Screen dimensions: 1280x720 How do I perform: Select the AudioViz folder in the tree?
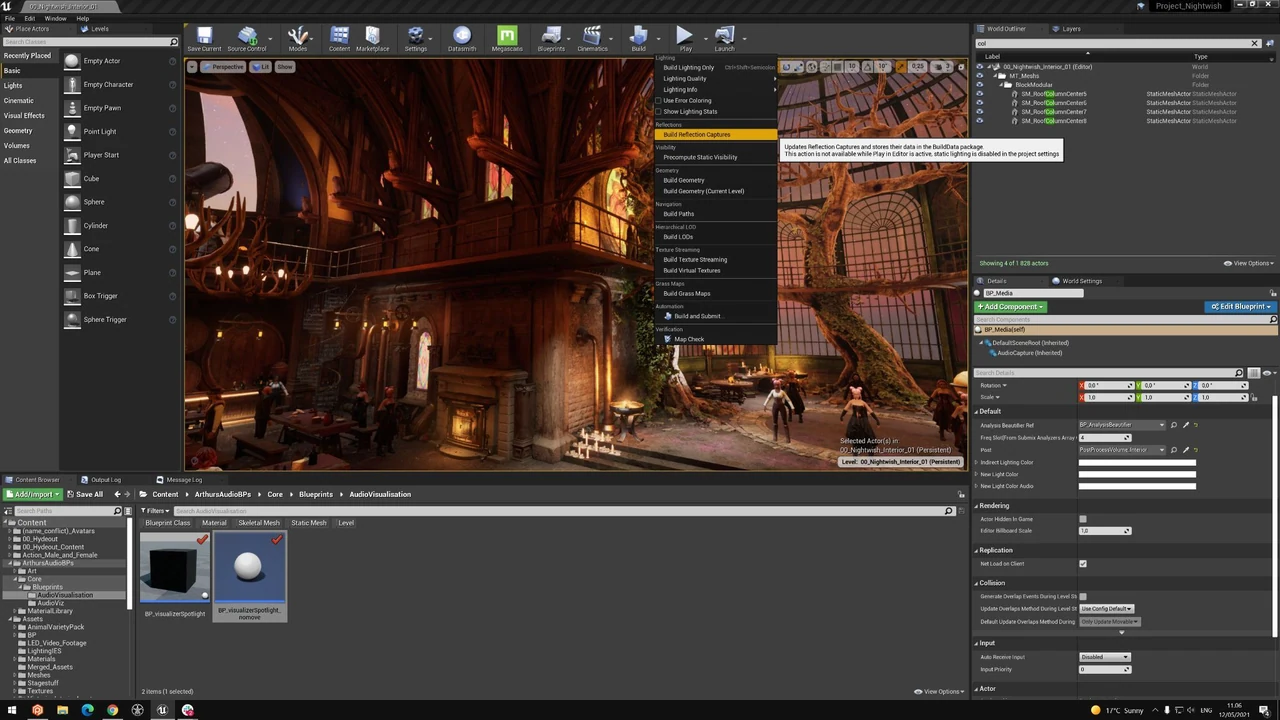[x=50, y=603]
